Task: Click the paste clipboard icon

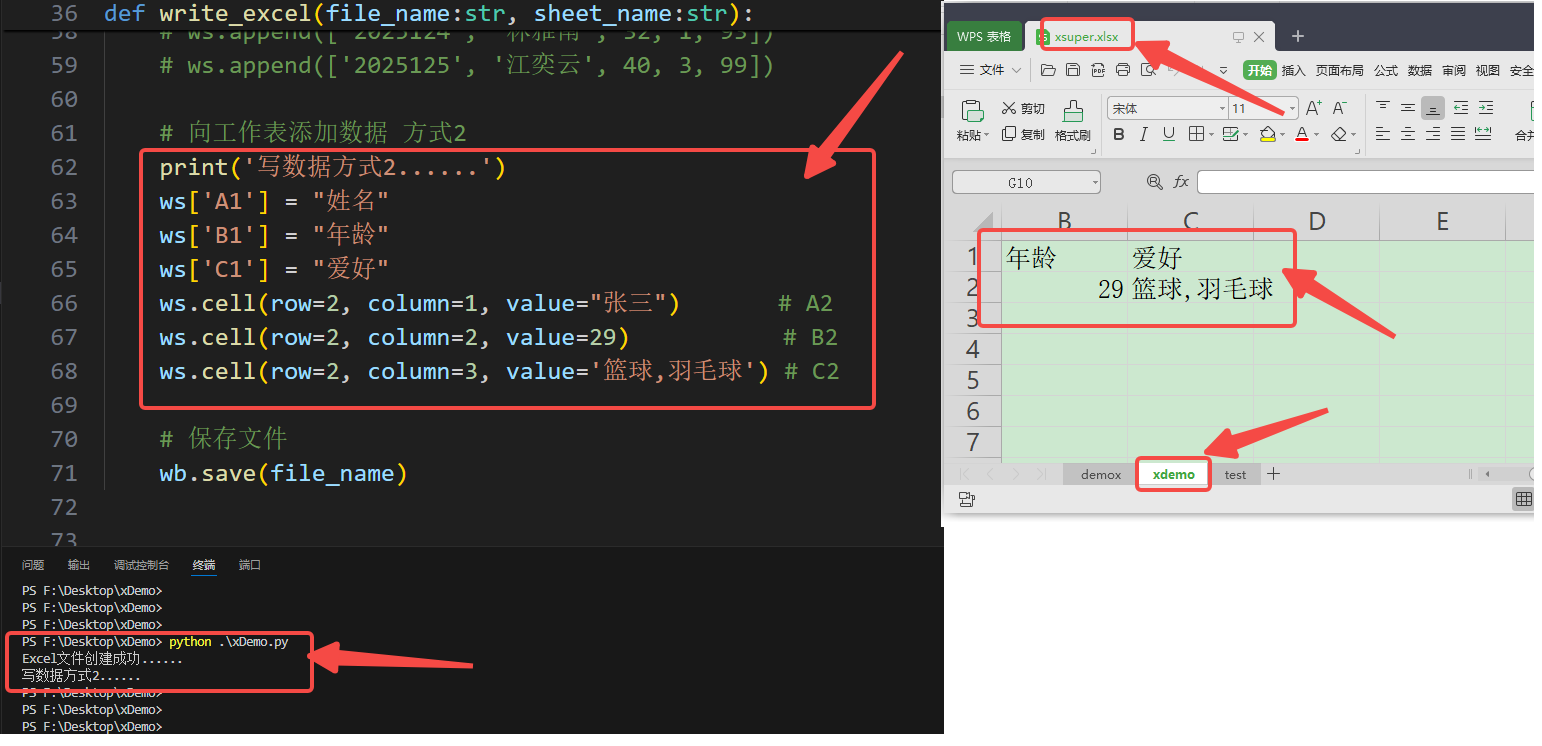Action: pos(972,110)
